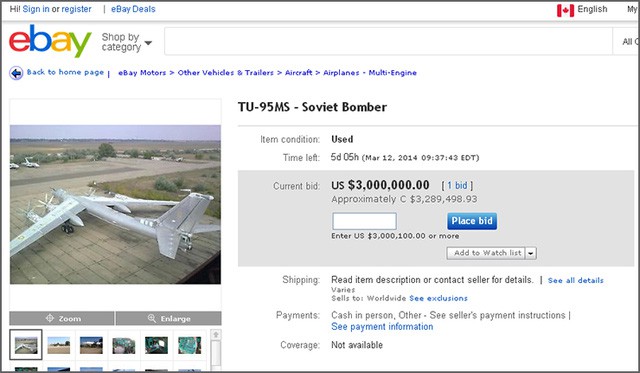This screenshot has height=373, width=640.
Task: Click the Zoom crosshair button under photo
Action: coord(62,318)
